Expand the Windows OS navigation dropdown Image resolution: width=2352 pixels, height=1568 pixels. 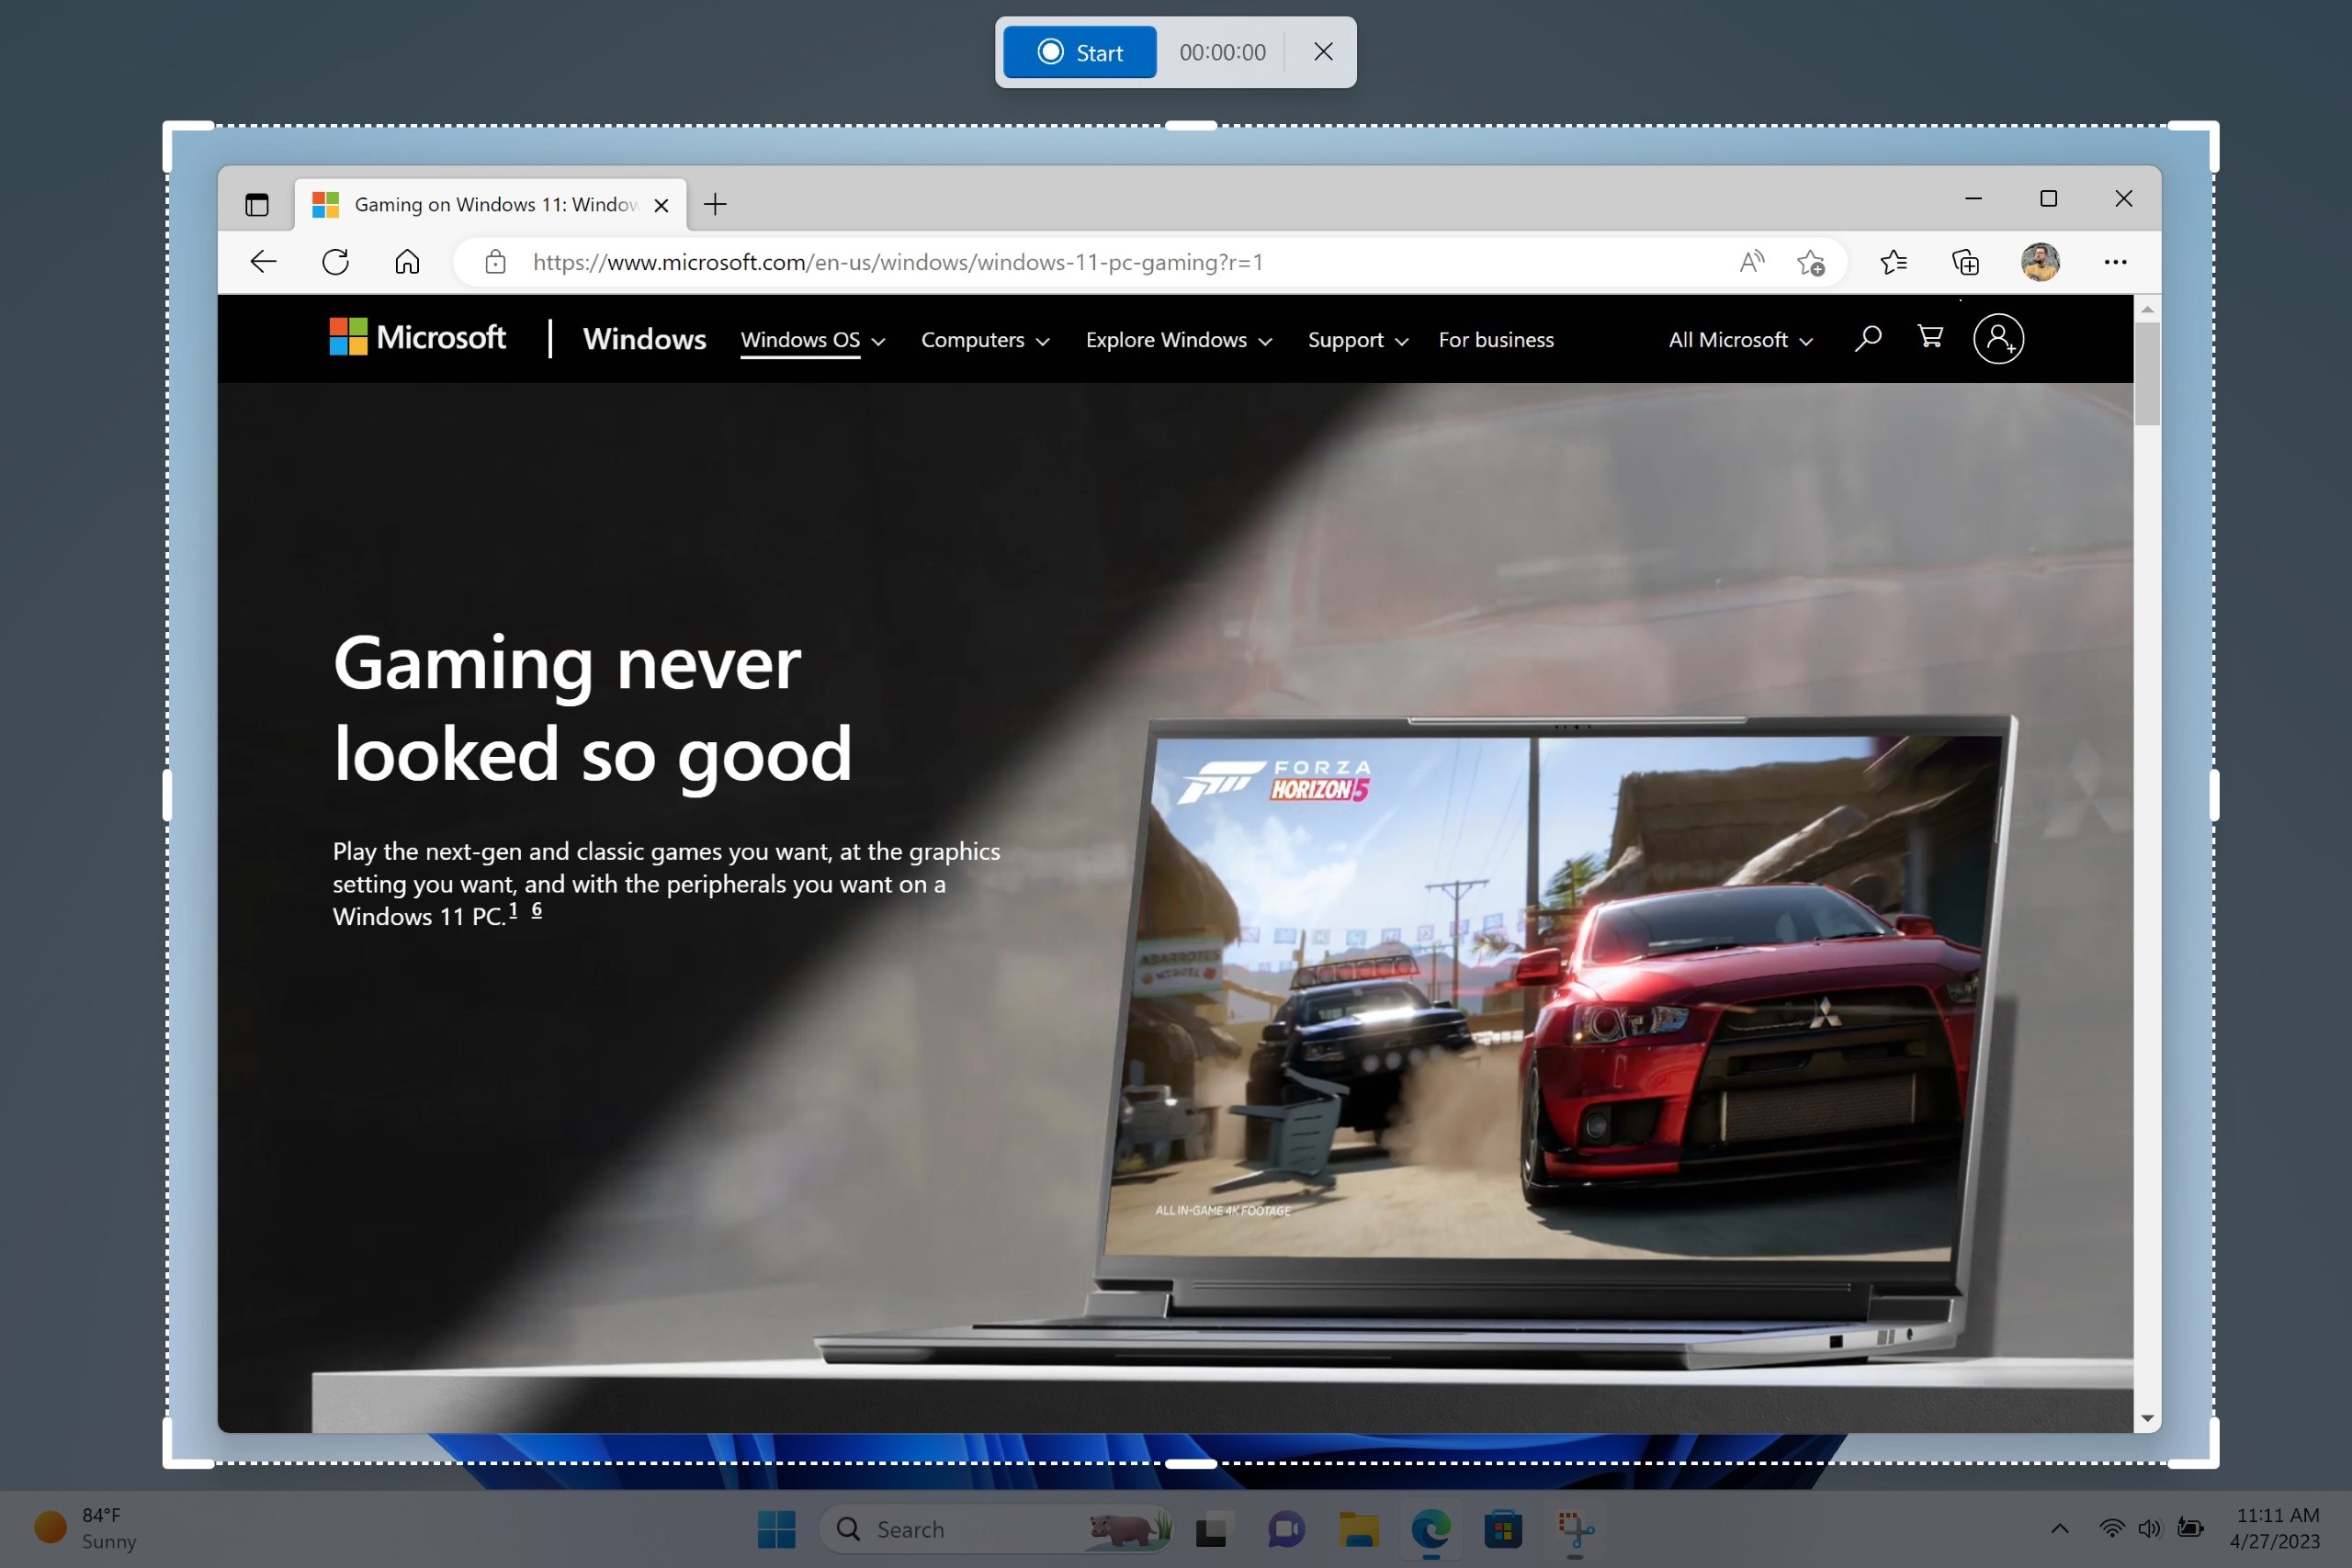[810, 340]
